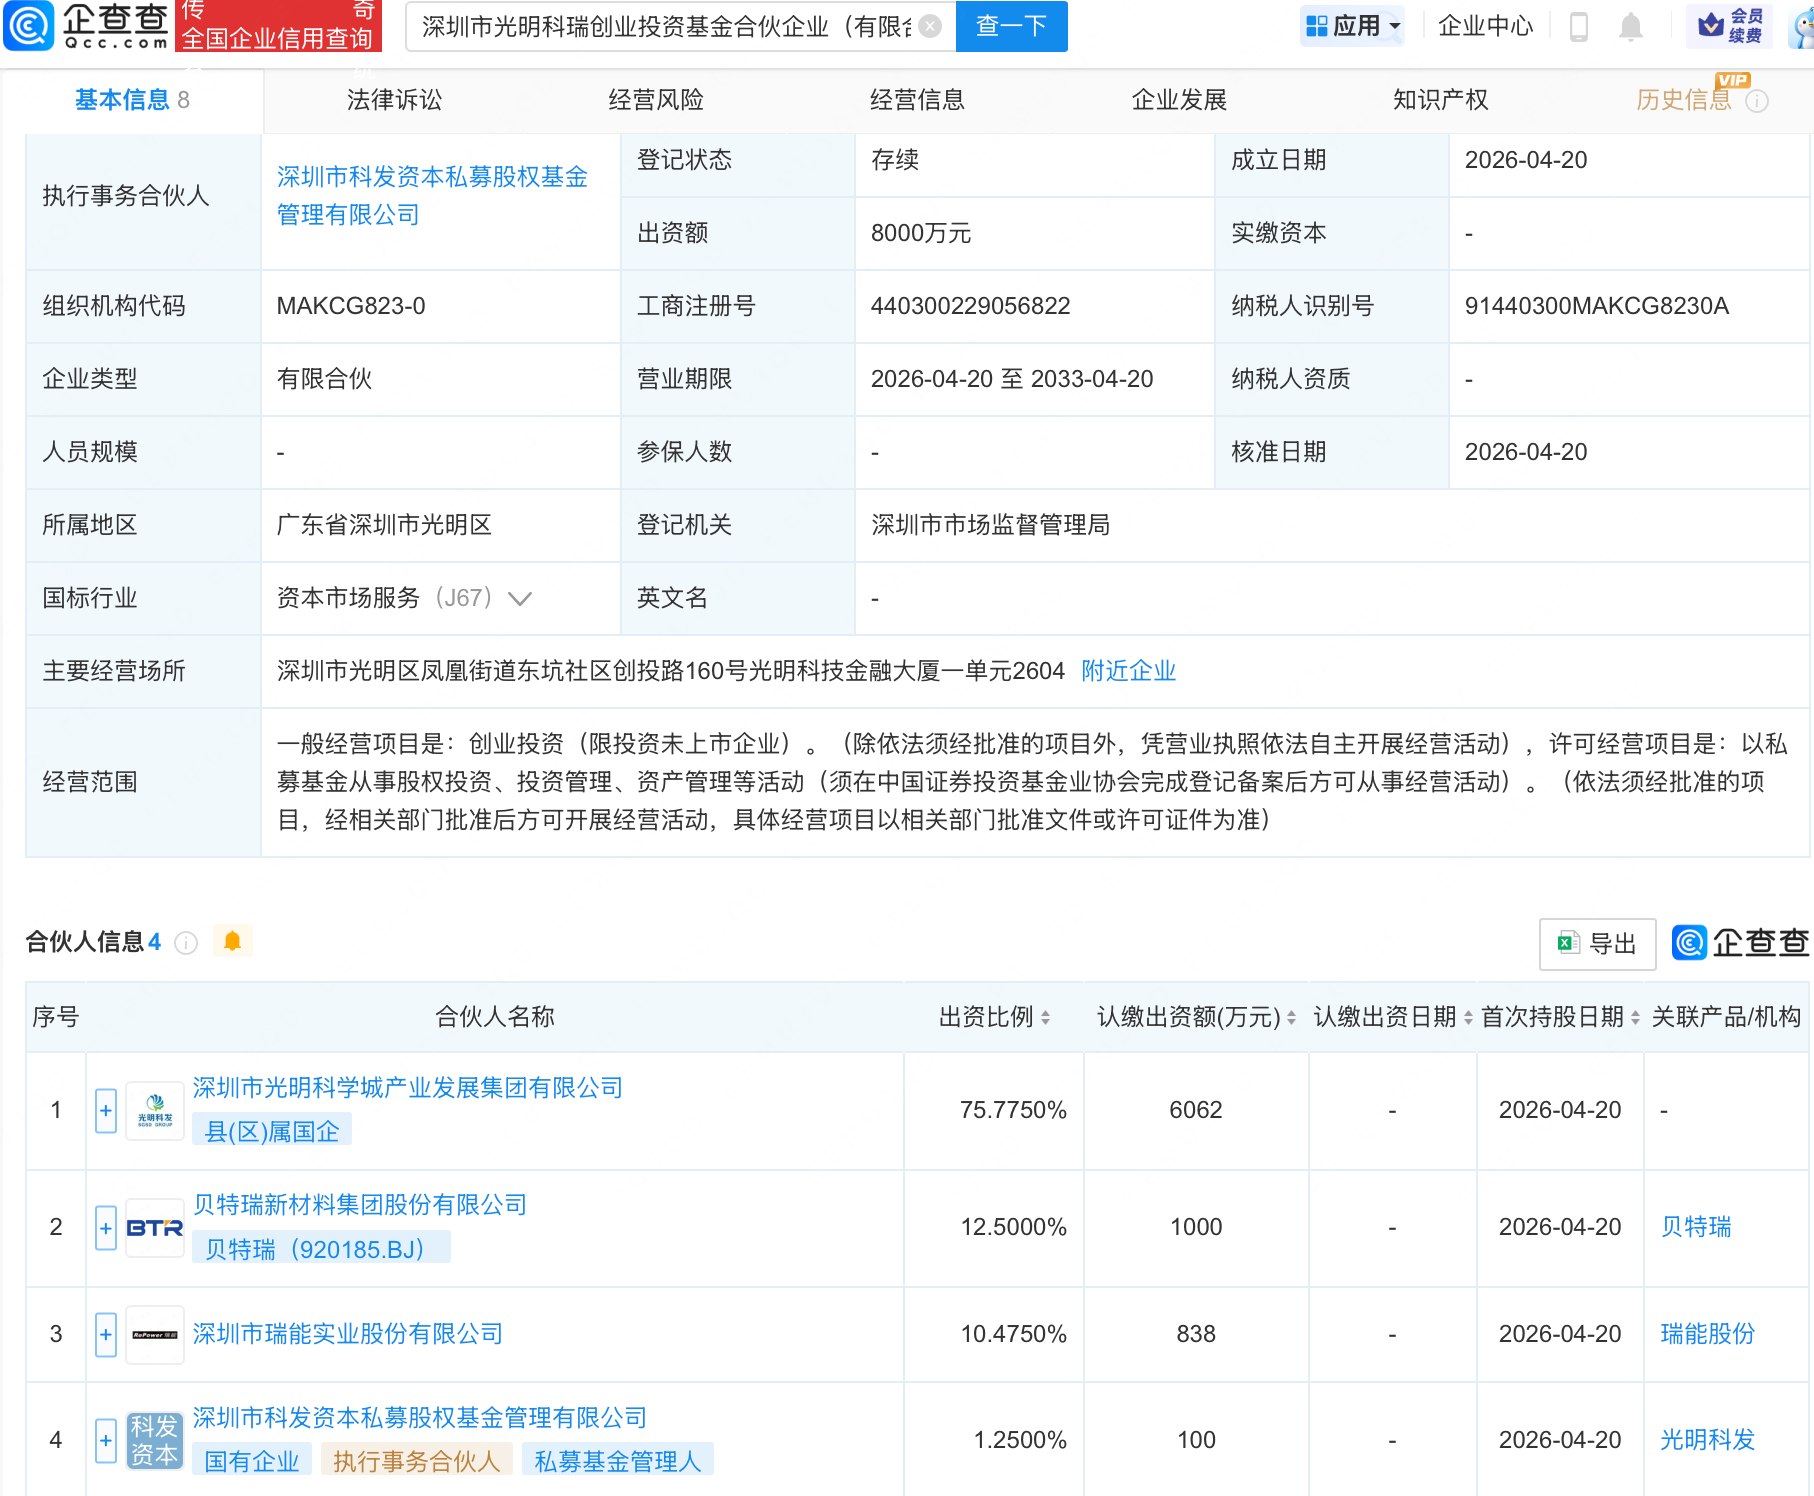This screenshot has width=1814, height=1496.
Task: Click the mobile app phone icon
Action: (1580, 27)
